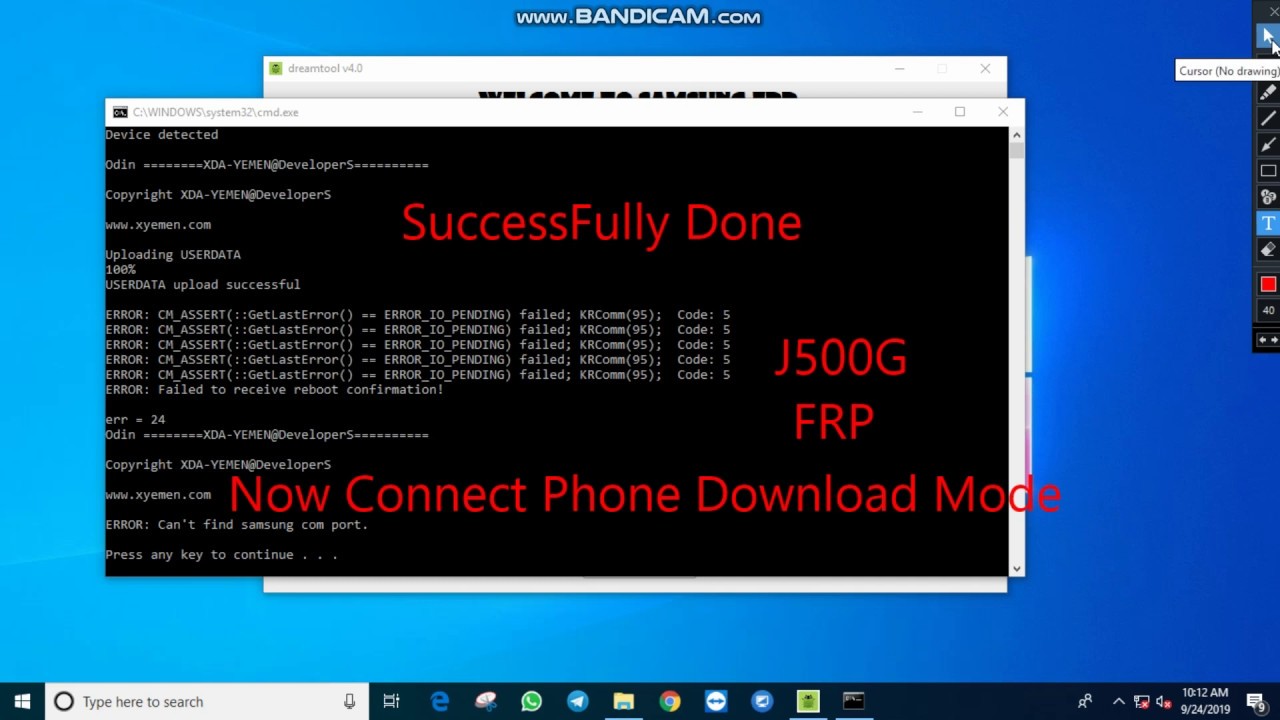This screenshot has height=720, width=1280.
Task: Click 'www.xyemen.com' first occurrence text
Action: [x=158, y=224]
